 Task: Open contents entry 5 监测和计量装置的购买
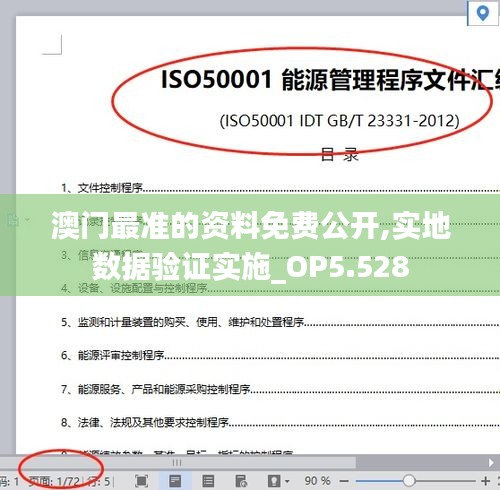point(182,322)
